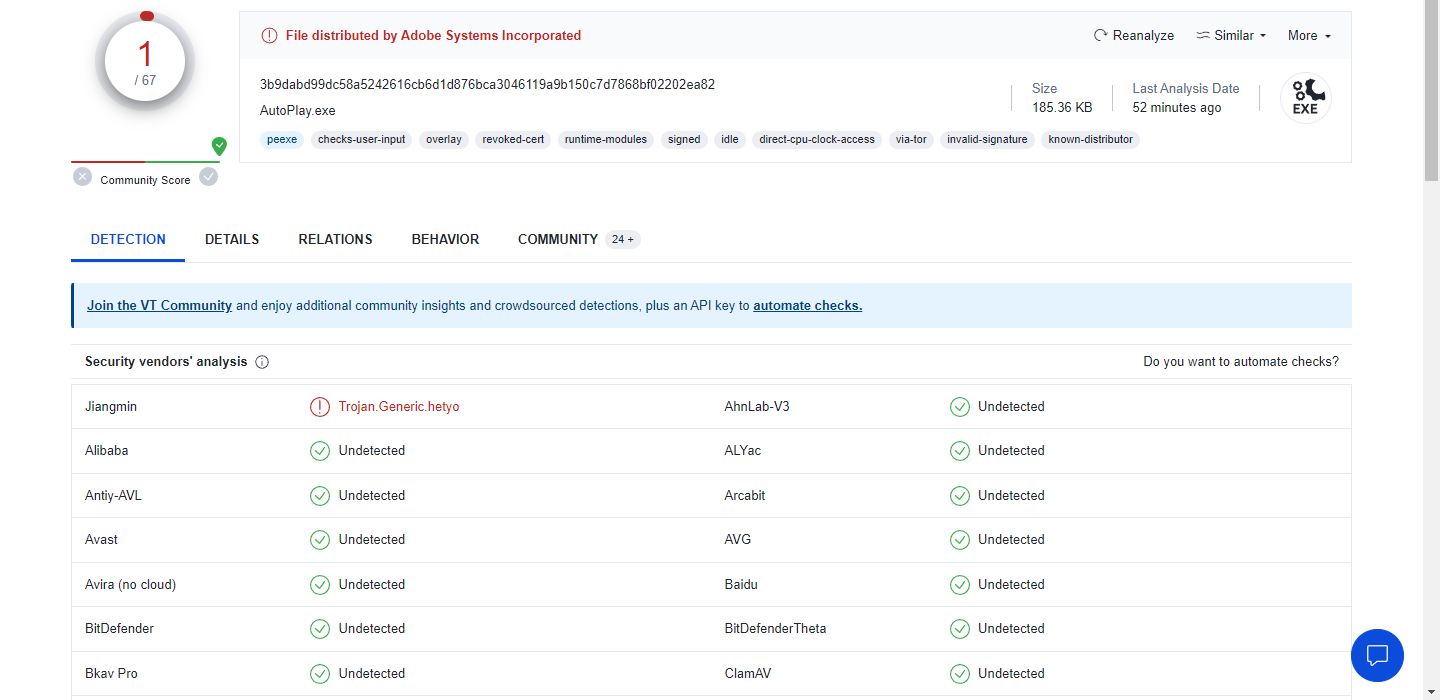The height and width of the screenshot is (700, 1440).
Task: Click the detection score gauge showing 1/67
Action: point(146,62)
